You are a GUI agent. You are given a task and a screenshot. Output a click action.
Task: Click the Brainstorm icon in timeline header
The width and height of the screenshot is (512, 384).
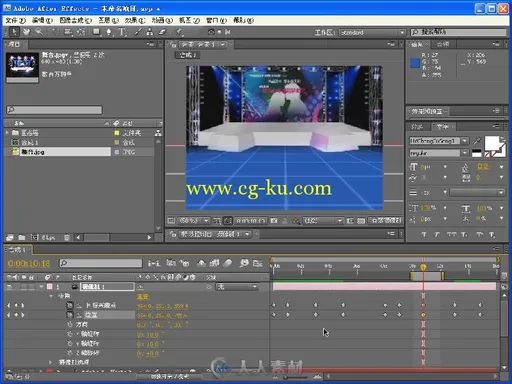click(244, 263)
